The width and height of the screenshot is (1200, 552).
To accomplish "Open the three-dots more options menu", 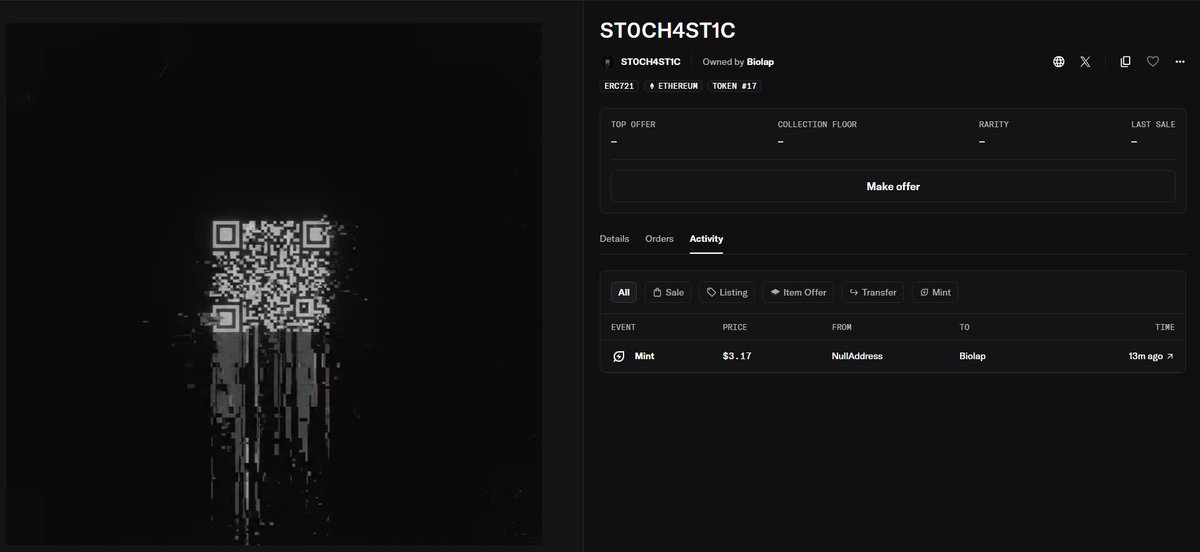I will [1180, 62].
